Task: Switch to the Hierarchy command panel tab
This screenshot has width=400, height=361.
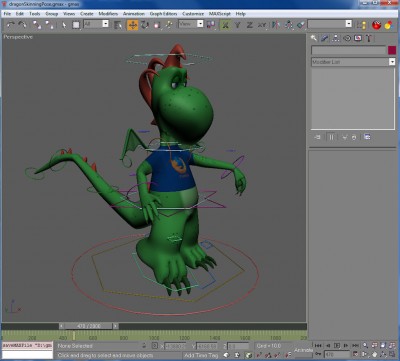Action: tap(336, 38)
